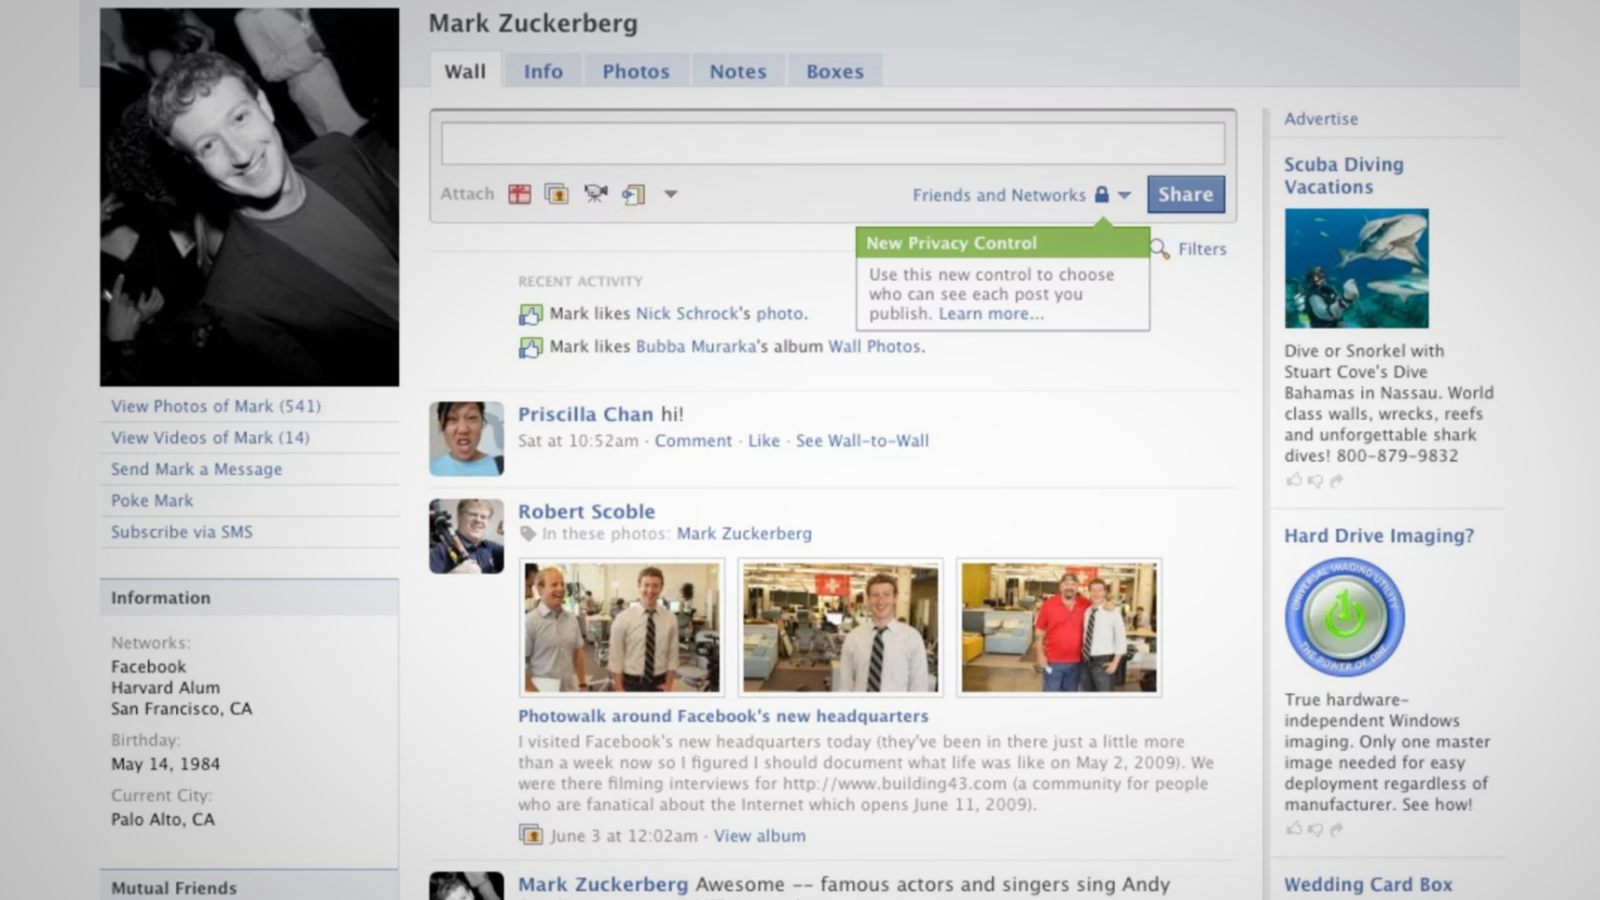The height and width of the screenshot is (900, 1600).
Task: Thumbs down the Hard Drive Imaging ad
Action: point(1315,829)
